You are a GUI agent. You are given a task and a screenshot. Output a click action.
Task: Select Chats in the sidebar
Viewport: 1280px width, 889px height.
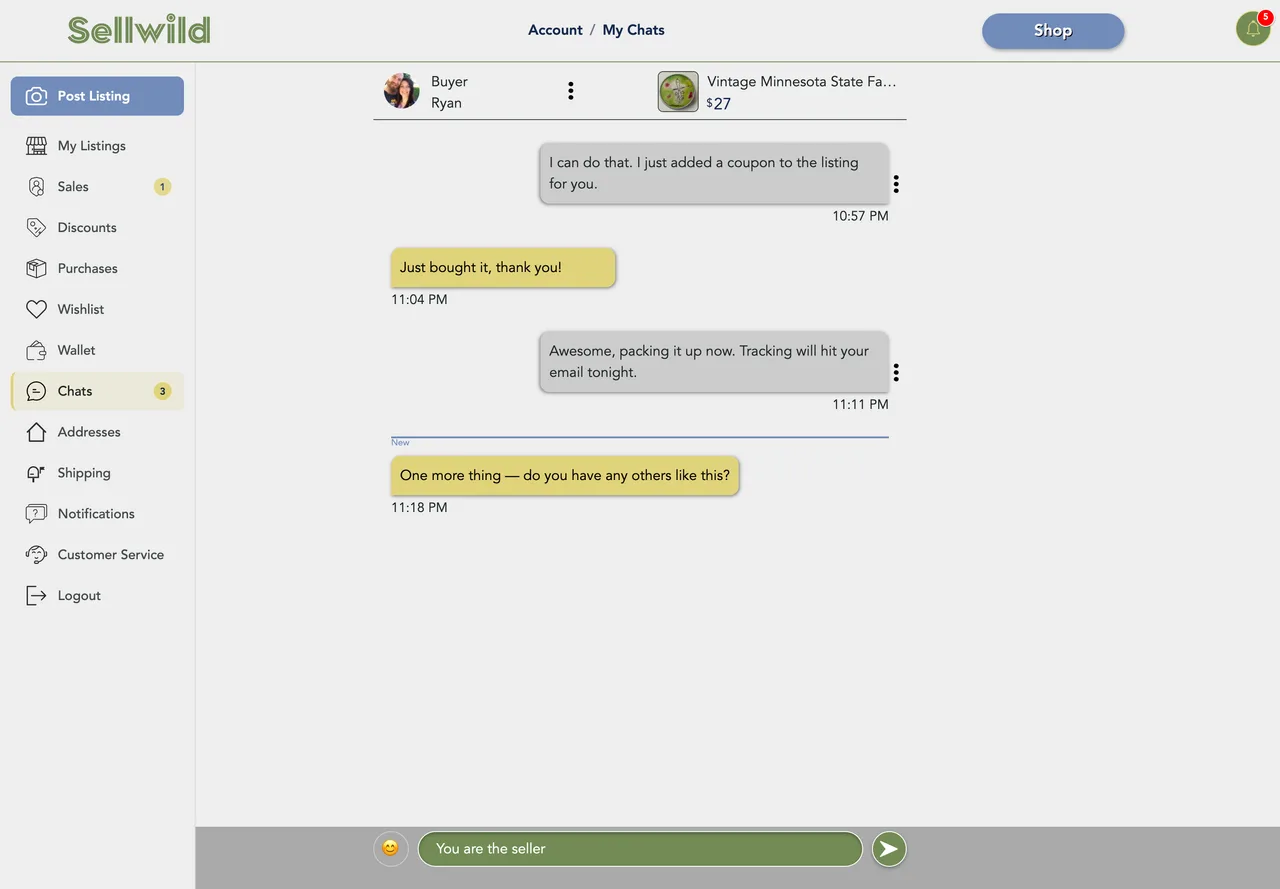97,392
